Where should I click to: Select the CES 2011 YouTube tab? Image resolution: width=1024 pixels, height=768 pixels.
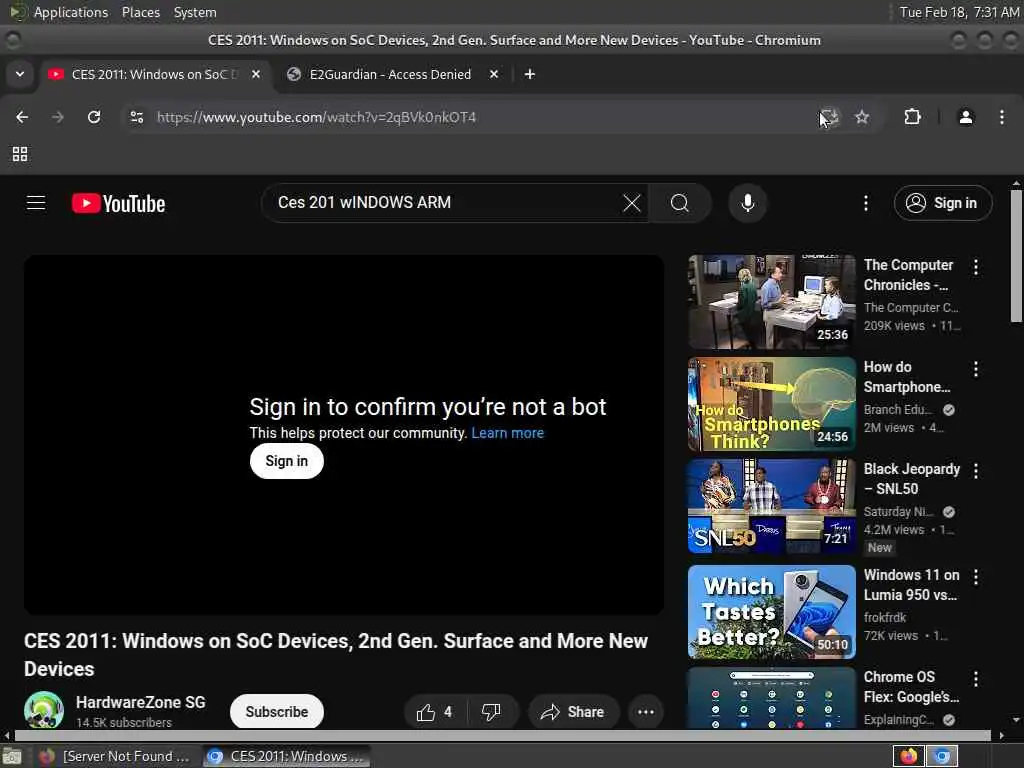coord(155,74)
